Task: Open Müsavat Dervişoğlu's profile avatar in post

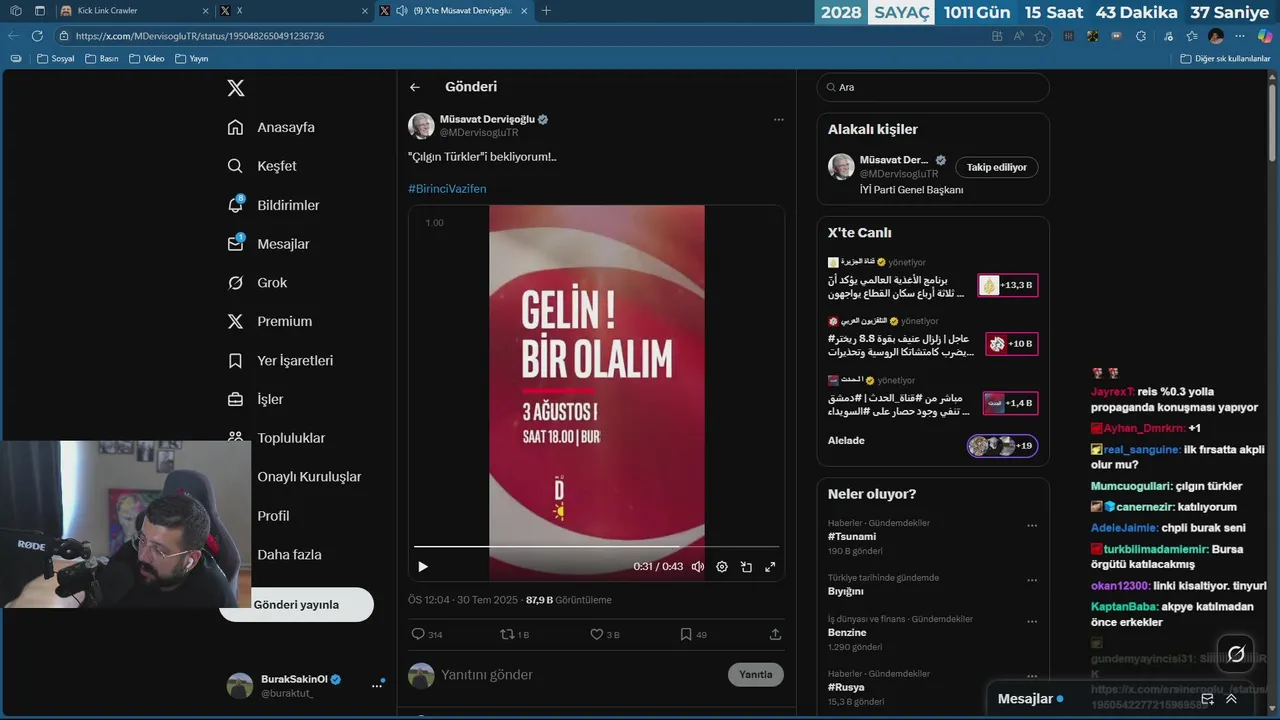Action: (421, 125)
